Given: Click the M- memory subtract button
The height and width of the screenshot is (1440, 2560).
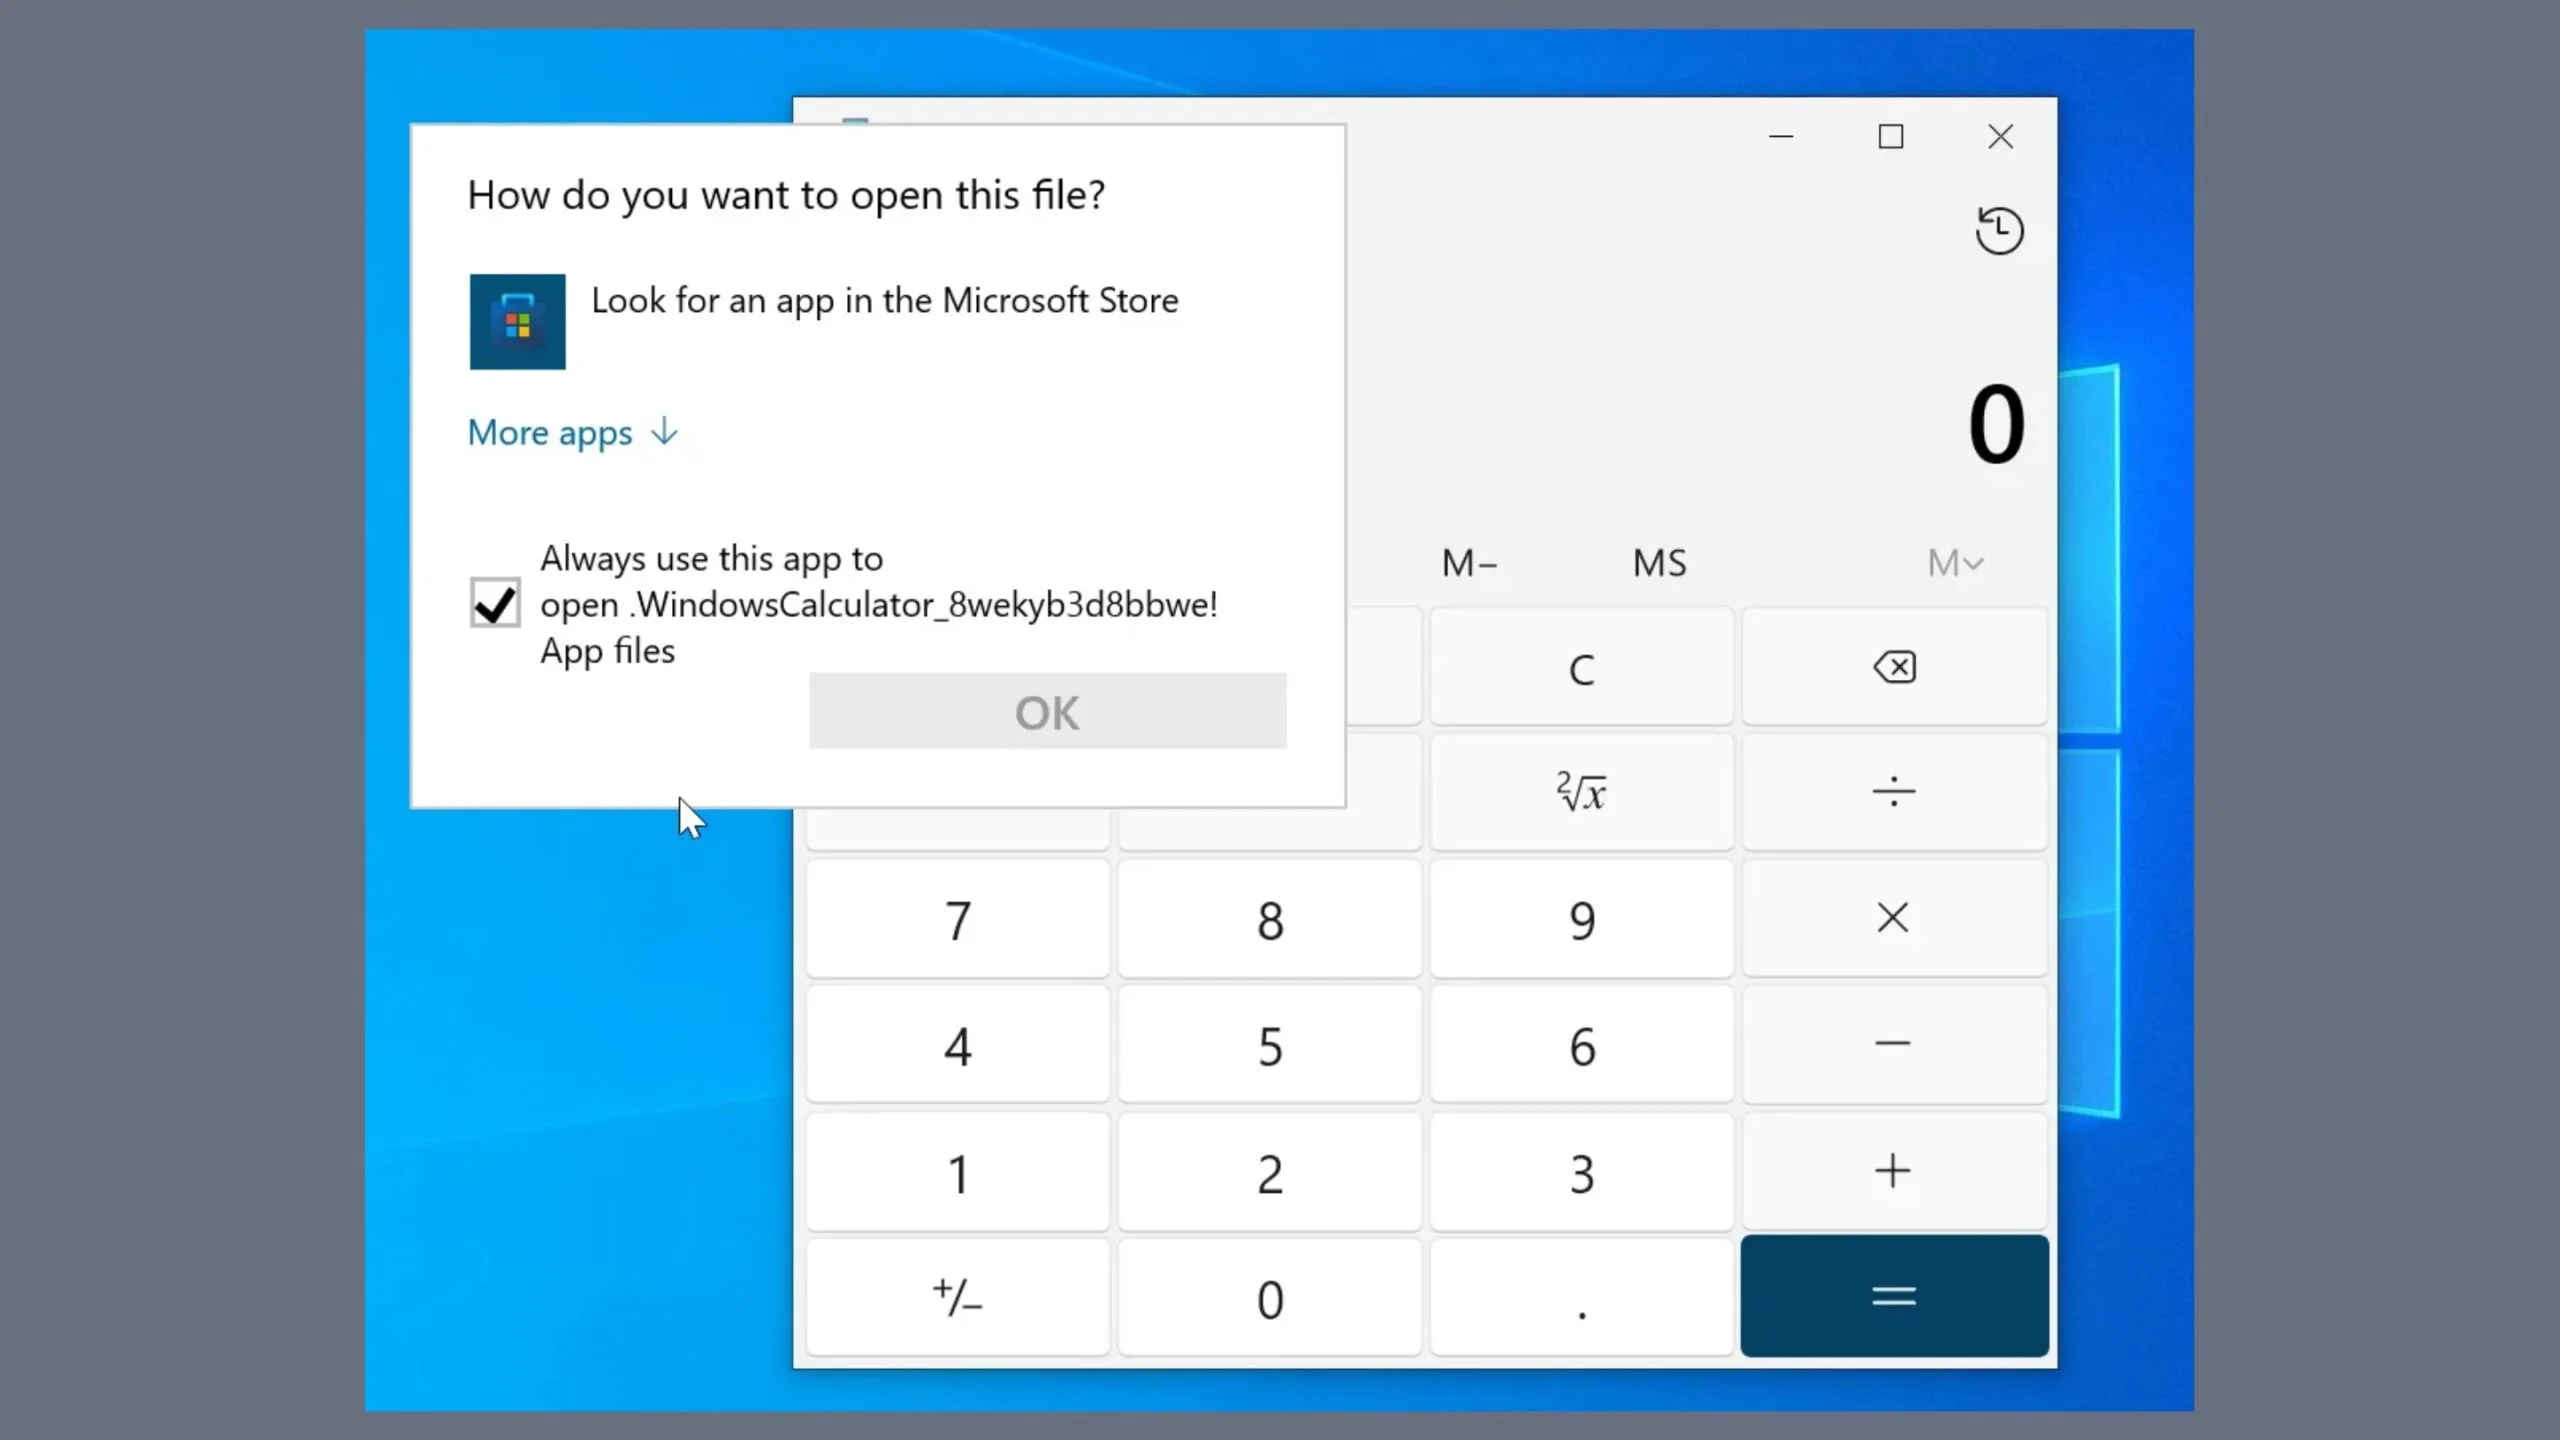Looking at the screenshot, I should pos(1469,563).
